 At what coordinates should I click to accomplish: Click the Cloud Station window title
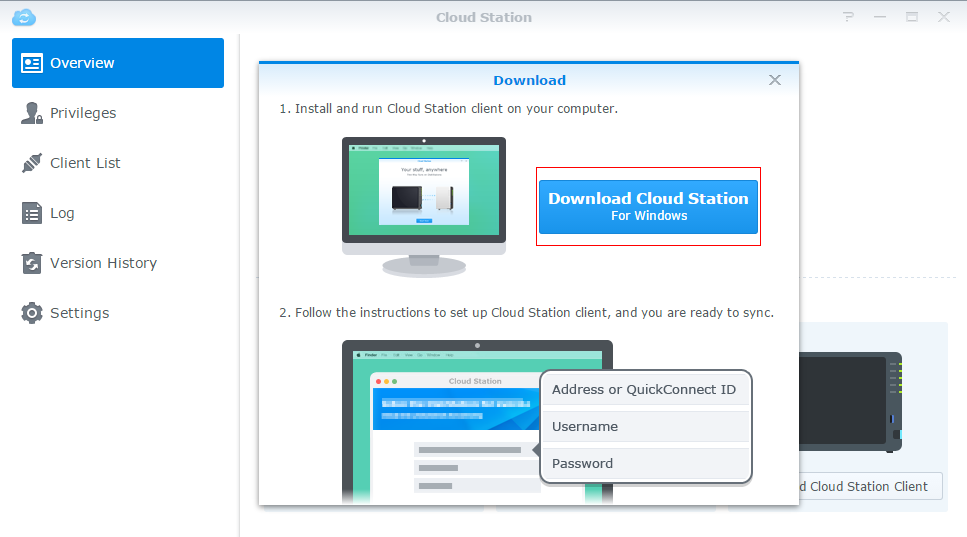click(x=484, y=17)
